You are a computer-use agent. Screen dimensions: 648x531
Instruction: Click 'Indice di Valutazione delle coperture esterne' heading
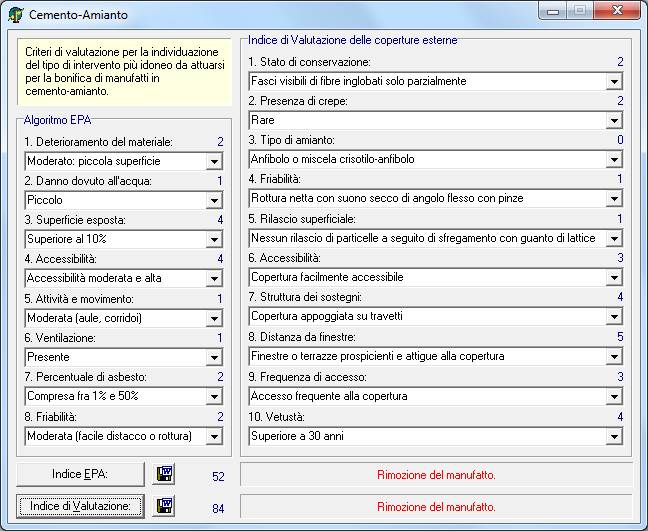353,40
